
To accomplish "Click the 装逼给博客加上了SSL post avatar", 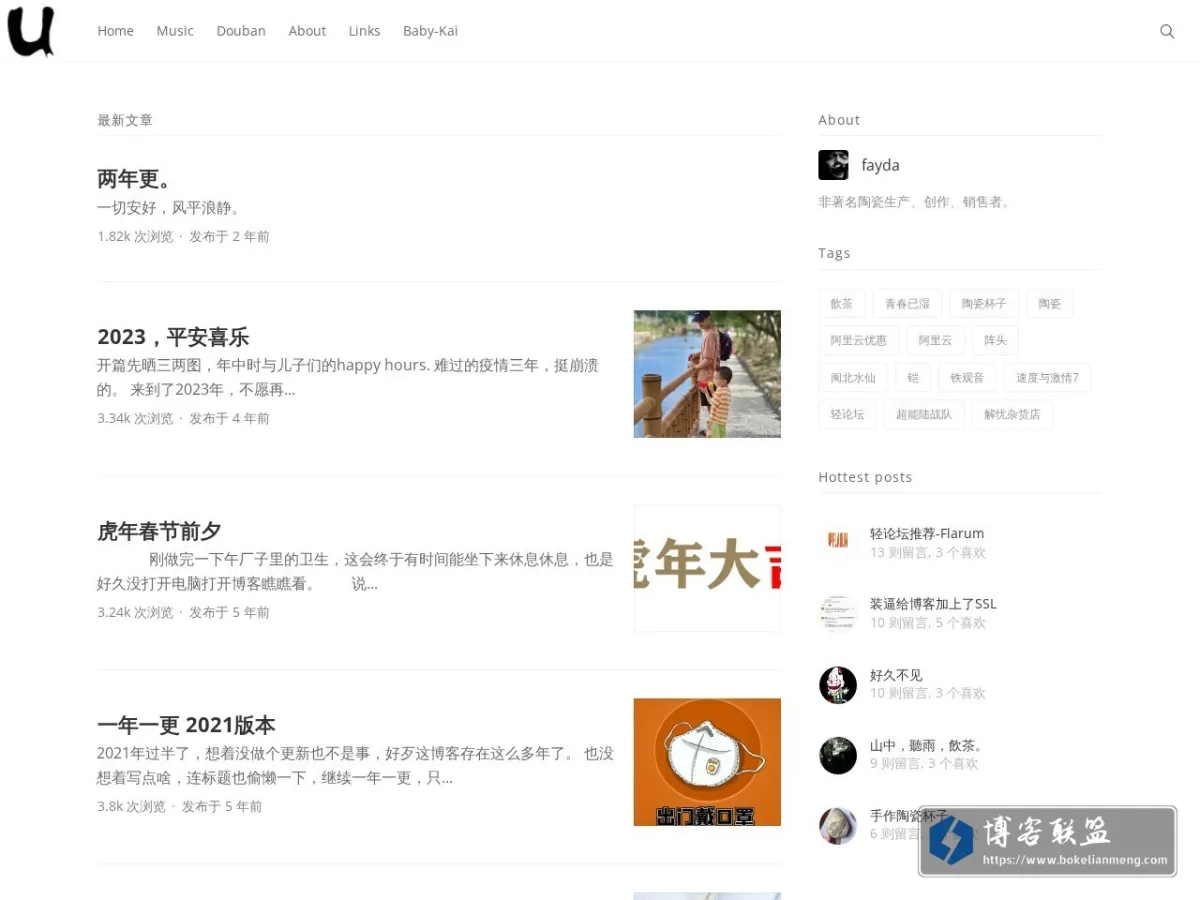I will pos(838,613).
